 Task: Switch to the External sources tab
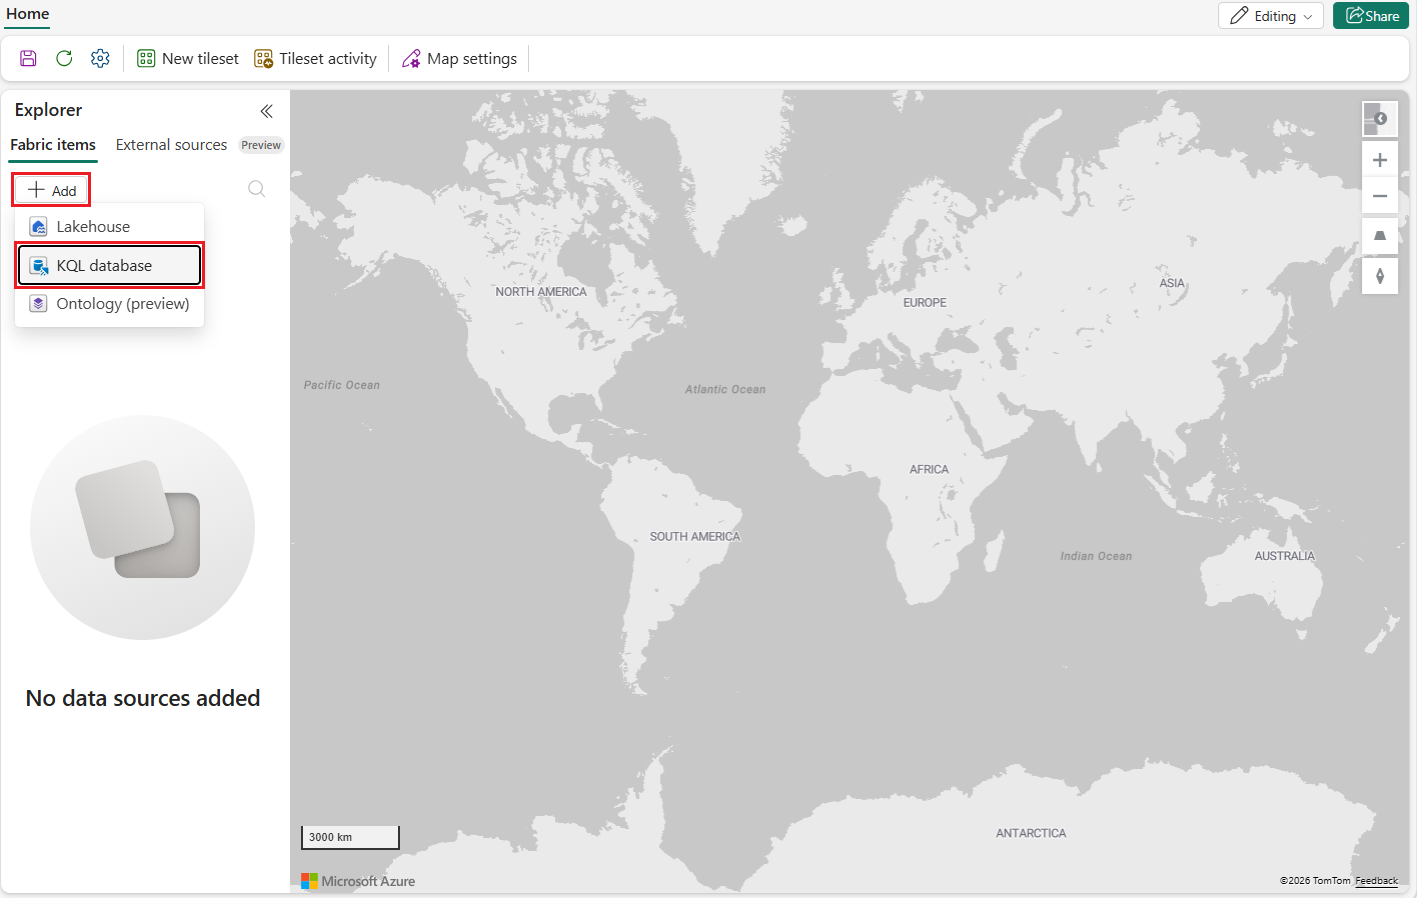(171, 144)
